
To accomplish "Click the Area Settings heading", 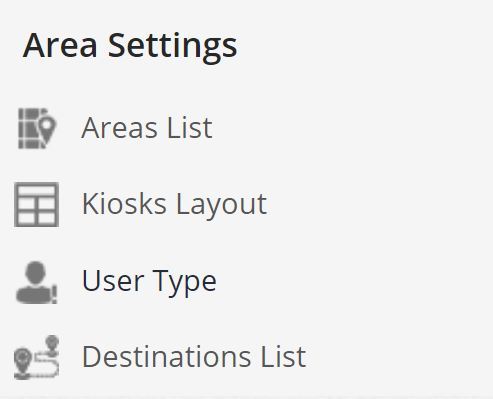I will (130, 46).
